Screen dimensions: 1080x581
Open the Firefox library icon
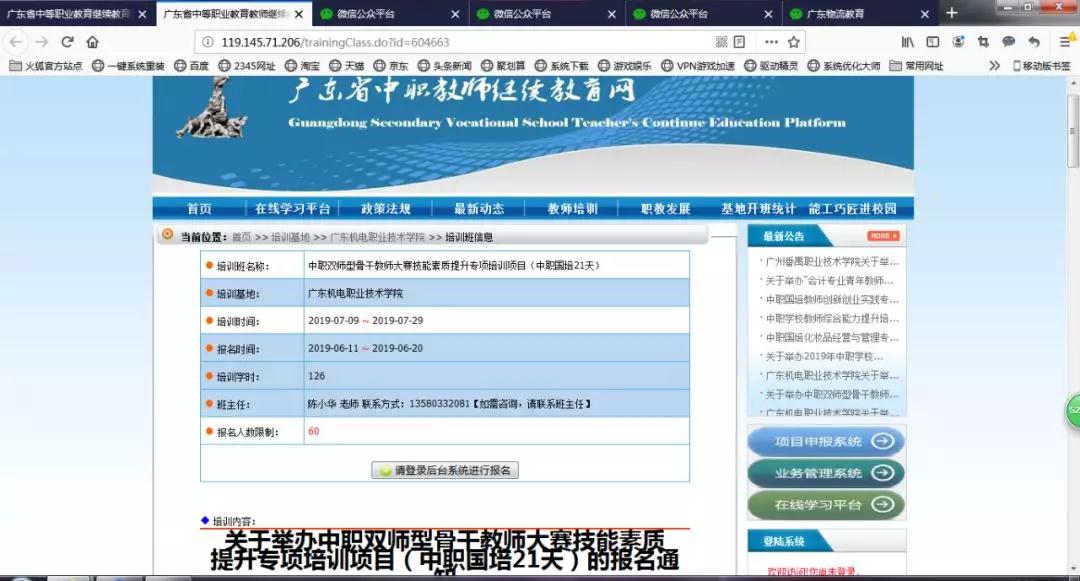(907, 42)
